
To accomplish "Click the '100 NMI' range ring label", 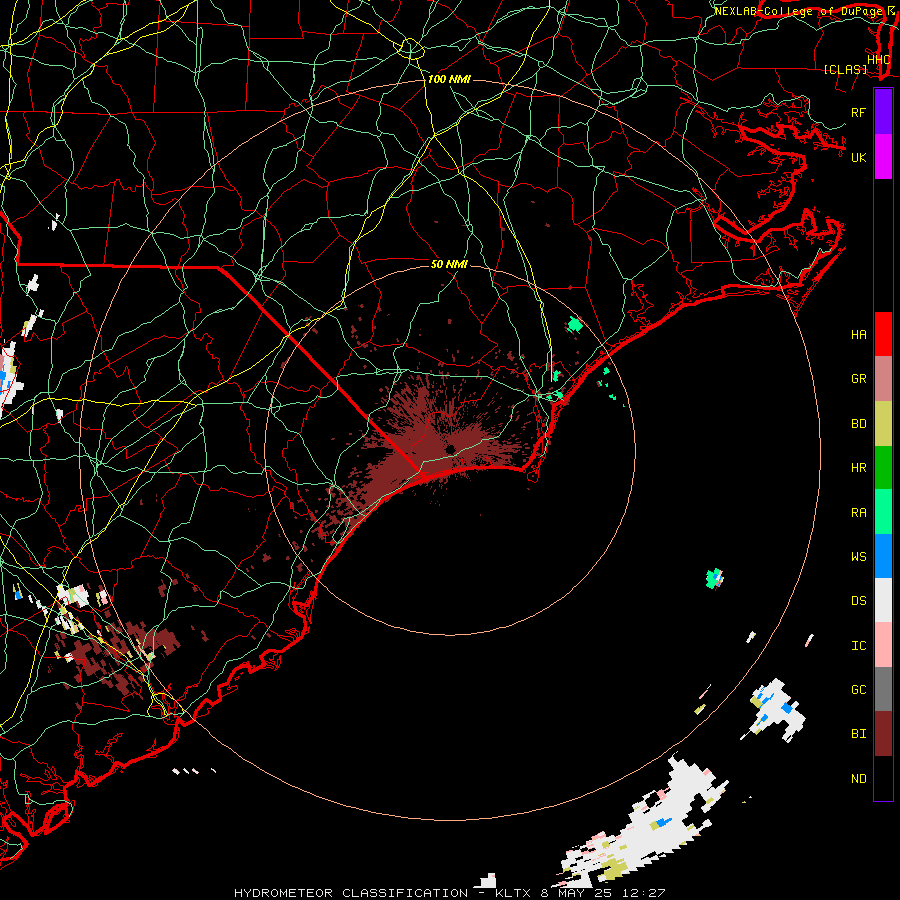I will [449, 79].
